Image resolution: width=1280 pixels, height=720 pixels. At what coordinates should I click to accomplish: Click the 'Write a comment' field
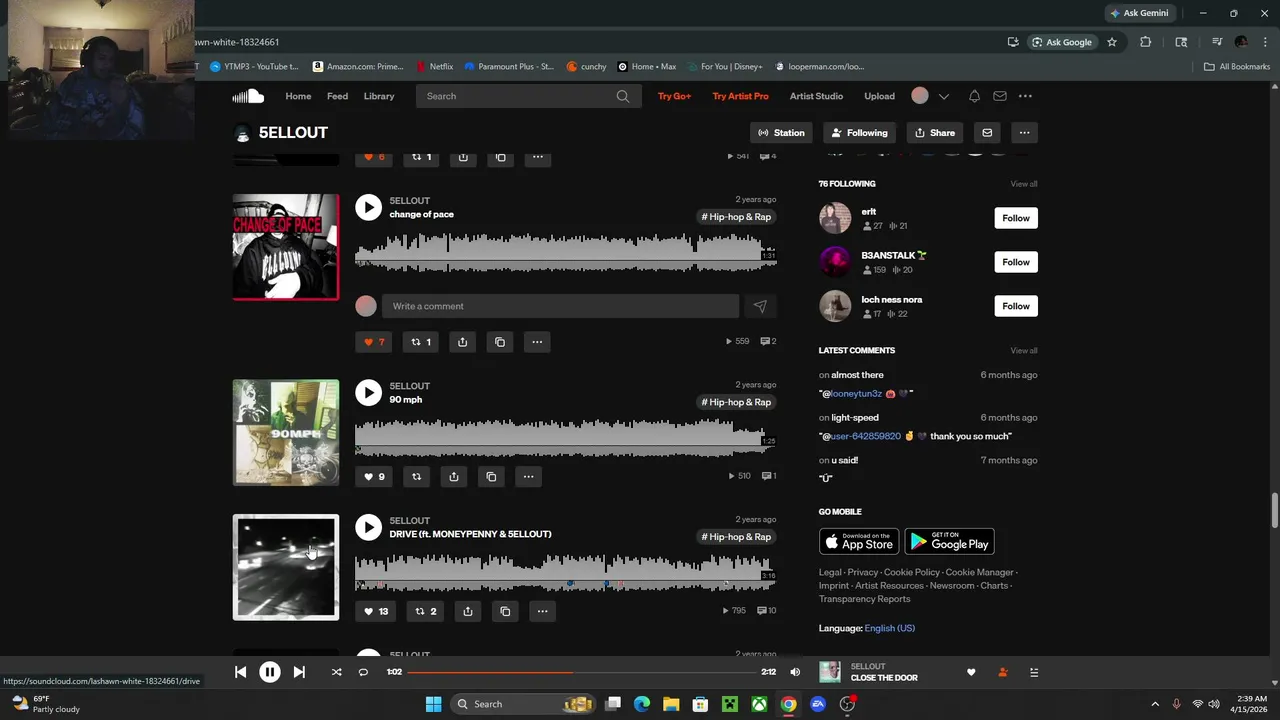560,306
